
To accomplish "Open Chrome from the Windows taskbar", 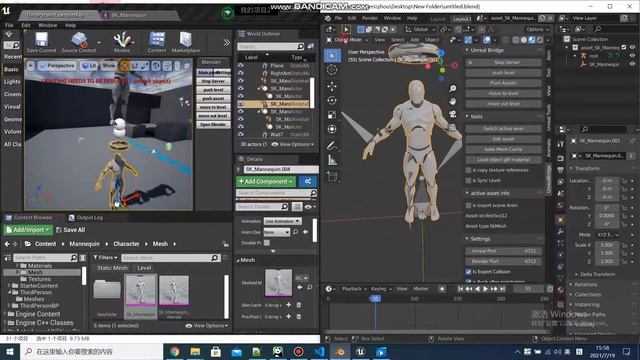I will [x=175, y=351].
